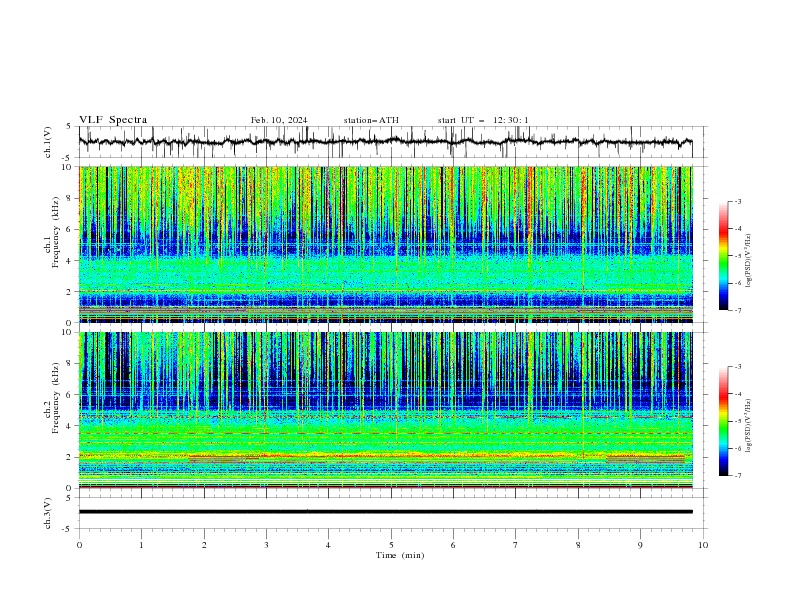Click the "-3" label on upper colorbar
Viewport: 792px width, 612px height.
pyautogui.click(x=737, y=201)
